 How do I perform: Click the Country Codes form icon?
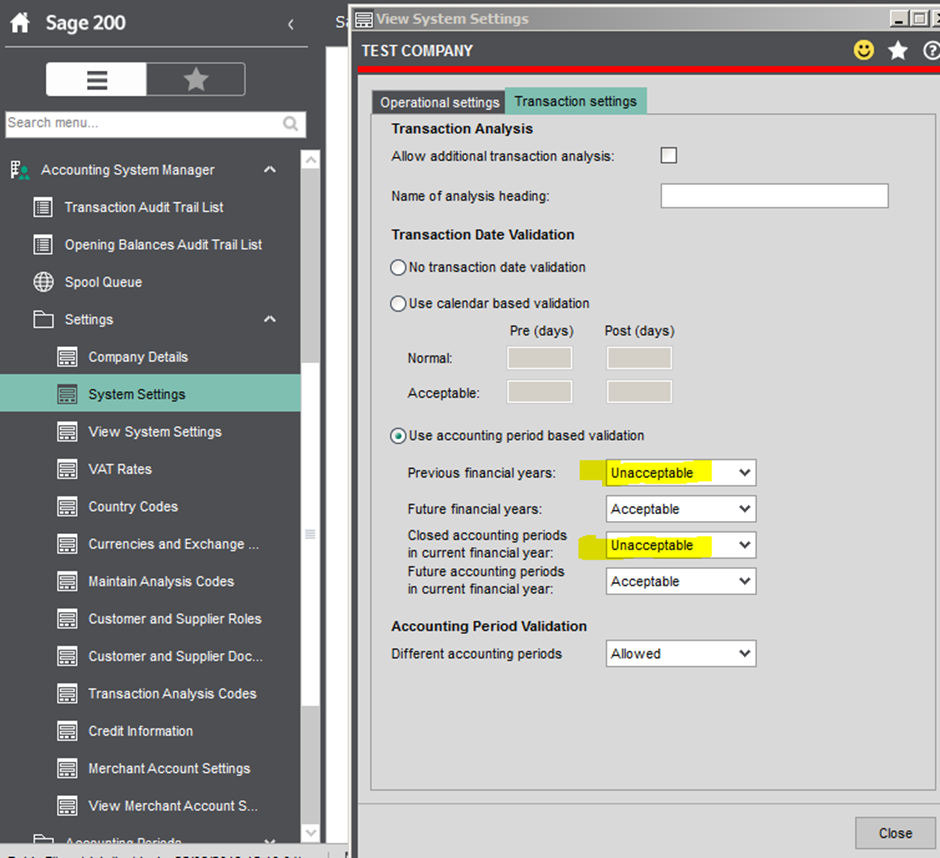pyautogui.click(x=67, y=507)
